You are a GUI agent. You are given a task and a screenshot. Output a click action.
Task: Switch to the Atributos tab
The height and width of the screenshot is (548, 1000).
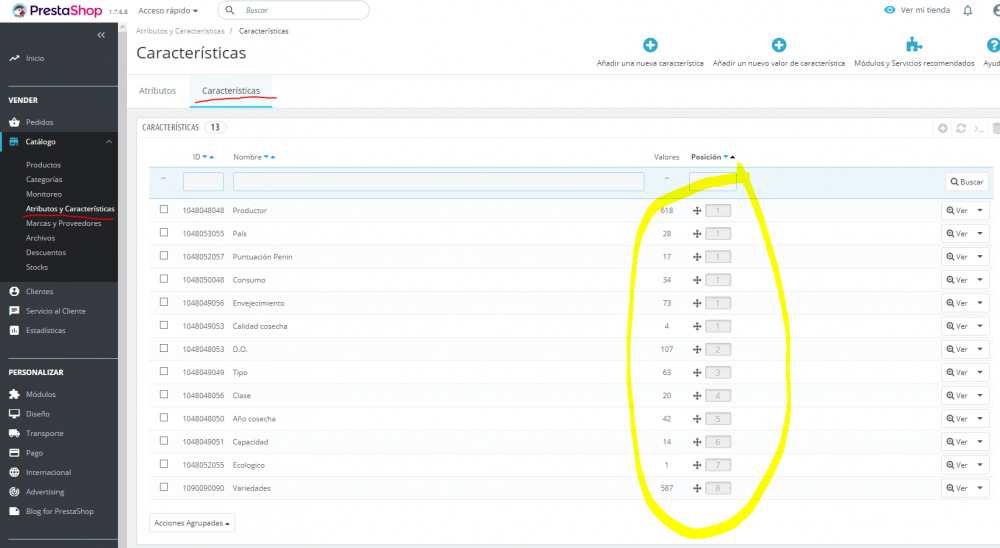(x=158, y=91)
